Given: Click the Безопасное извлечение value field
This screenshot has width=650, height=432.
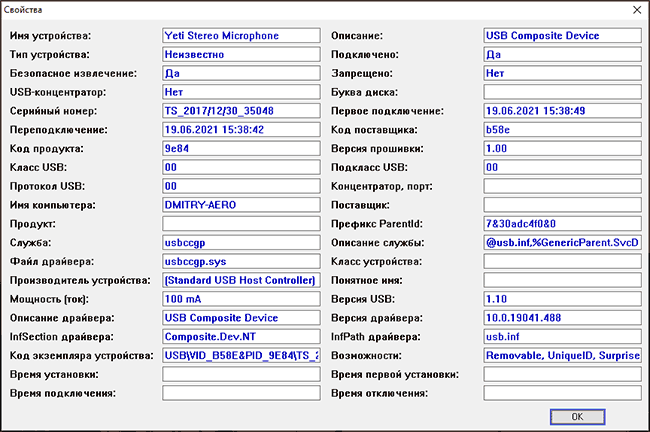Looking at the screenshot, I should [241, 73].
